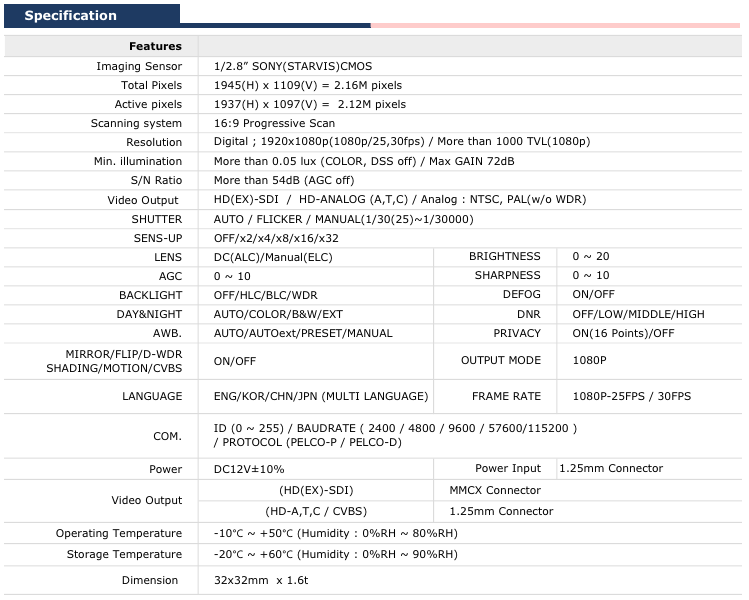749x600 pixels.
Task: Select ENG/KOR/CHN/JPN (MULTI LANGUAGE) value
Action: pos(321,396)
